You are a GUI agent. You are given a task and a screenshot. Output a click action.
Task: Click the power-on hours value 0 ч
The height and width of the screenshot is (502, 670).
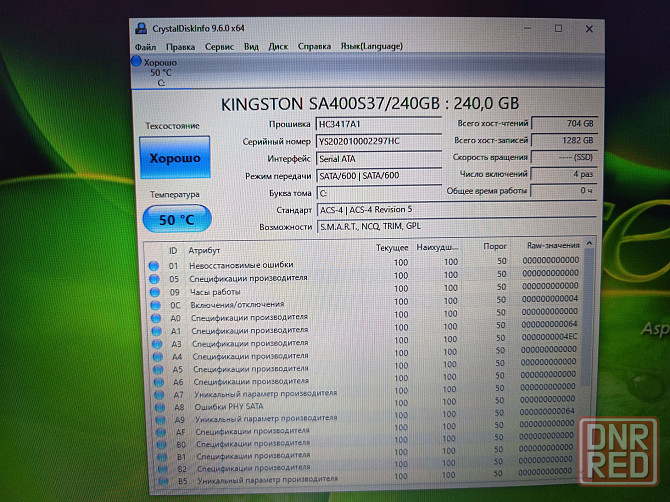point(564,191)
